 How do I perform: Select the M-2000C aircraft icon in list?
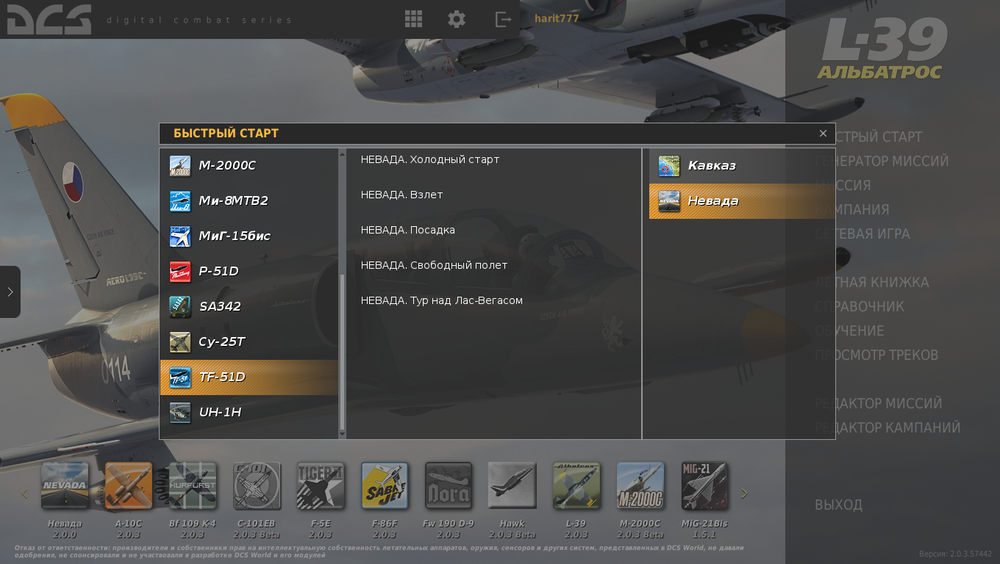(180, 166)
